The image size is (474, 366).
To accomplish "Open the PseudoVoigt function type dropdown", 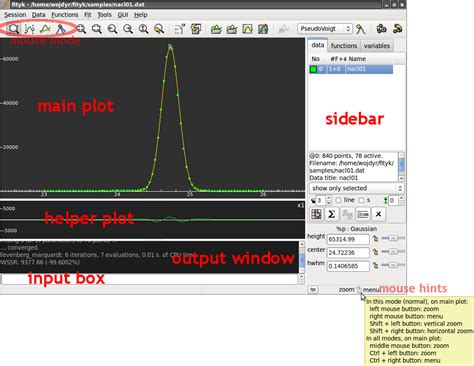I will [x=324, y=29].
